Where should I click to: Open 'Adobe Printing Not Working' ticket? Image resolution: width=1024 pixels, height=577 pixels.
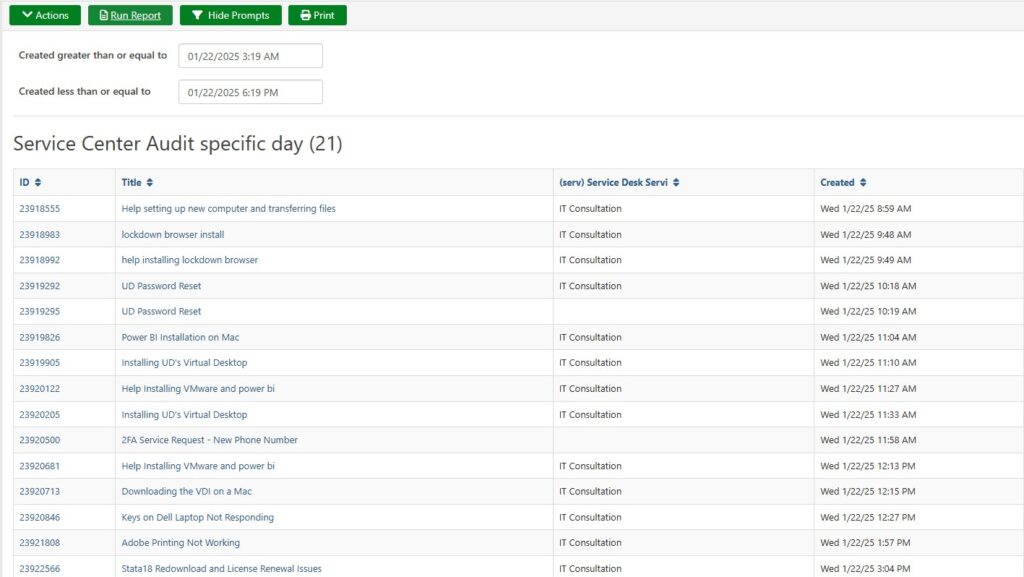181,543
